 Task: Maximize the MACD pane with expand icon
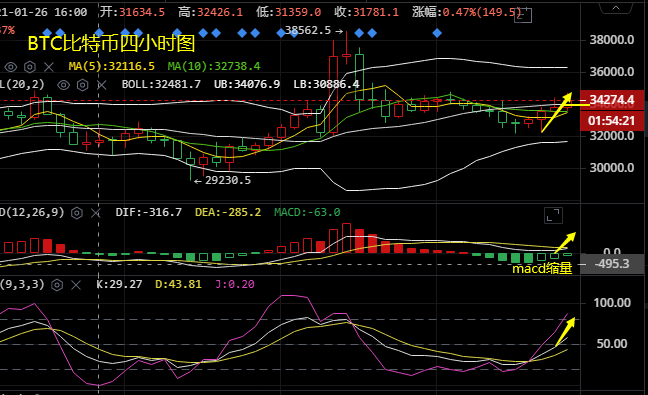tap(553, 215)
